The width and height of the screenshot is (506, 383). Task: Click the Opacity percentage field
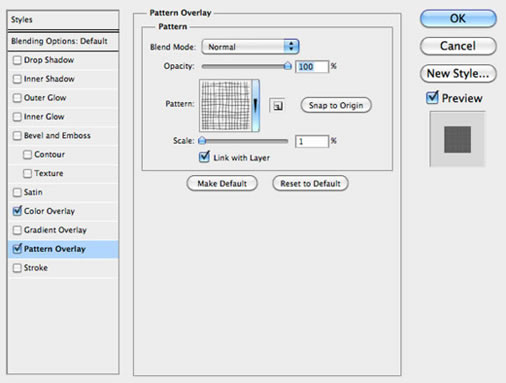[x=312, y=67]
